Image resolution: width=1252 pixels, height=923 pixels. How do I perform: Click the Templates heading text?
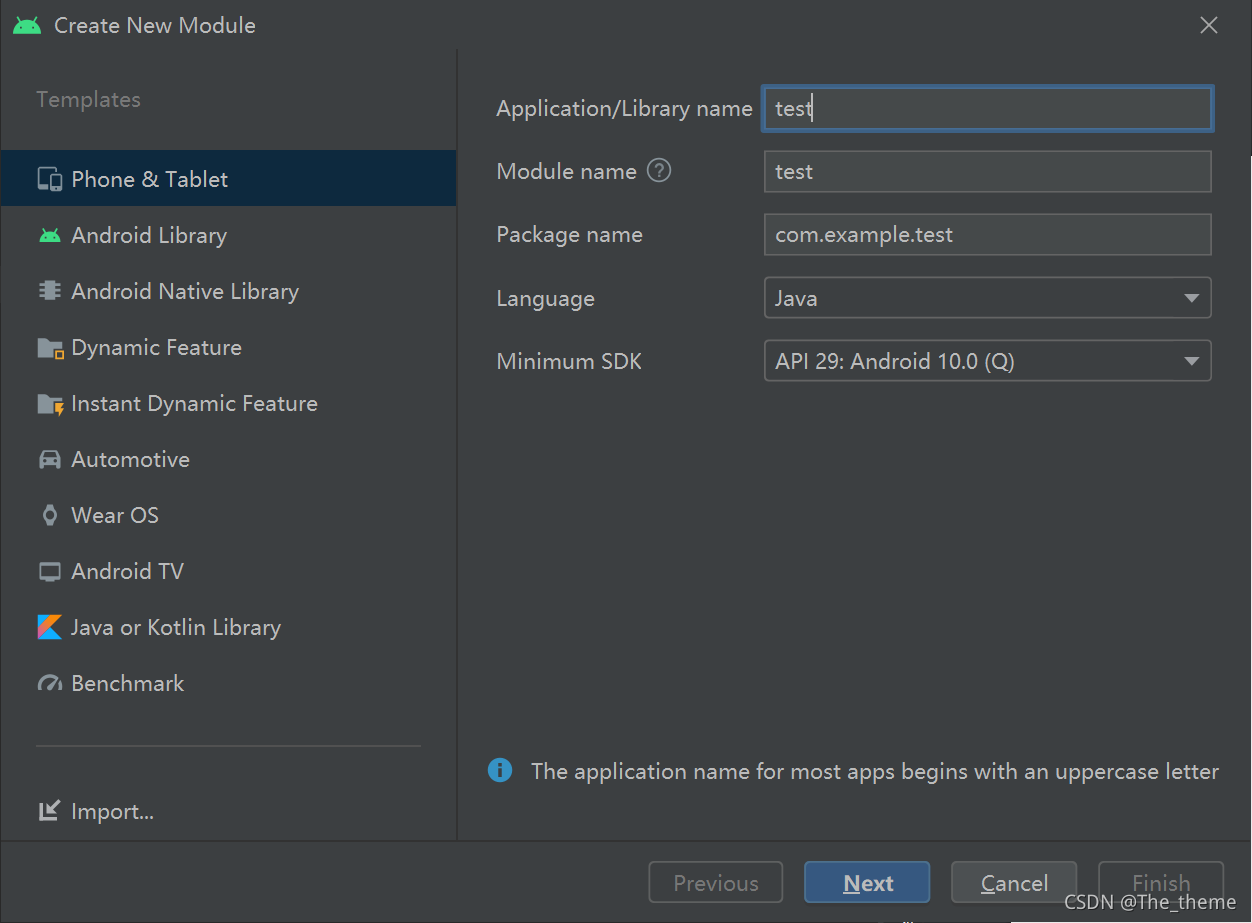(89, 99)
